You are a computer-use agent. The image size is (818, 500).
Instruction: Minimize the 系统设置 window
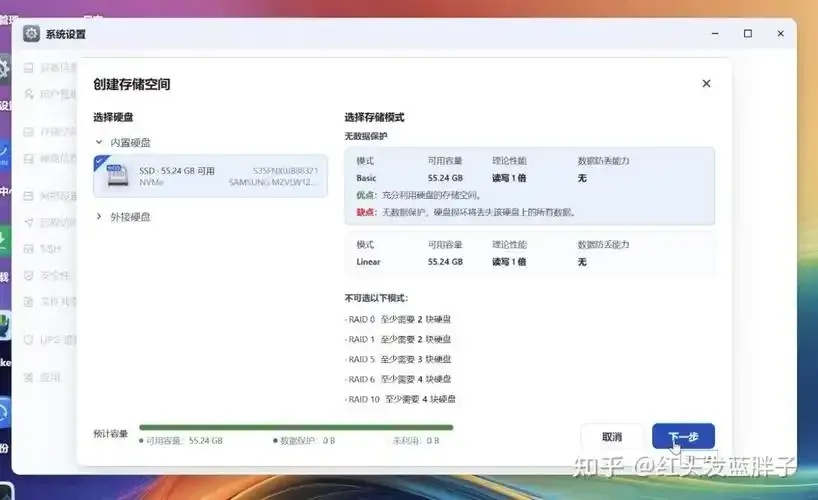715,33
